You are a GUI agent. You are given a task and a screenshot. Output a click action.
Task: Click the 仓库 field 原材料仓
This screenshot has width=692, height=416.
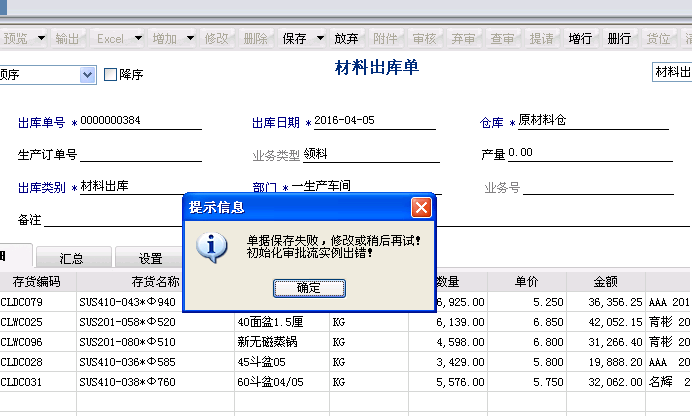click(x=593, y=120)
